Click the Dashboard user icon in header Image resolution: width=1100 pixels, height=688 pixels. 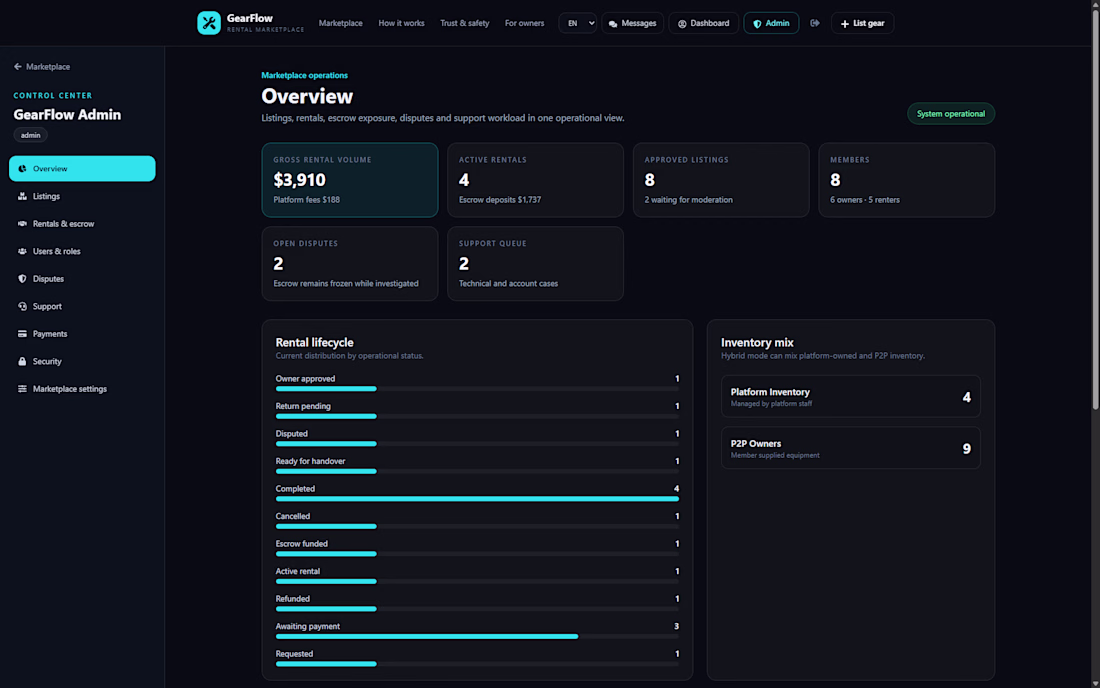pyautogui.click(x=682, y=24)
